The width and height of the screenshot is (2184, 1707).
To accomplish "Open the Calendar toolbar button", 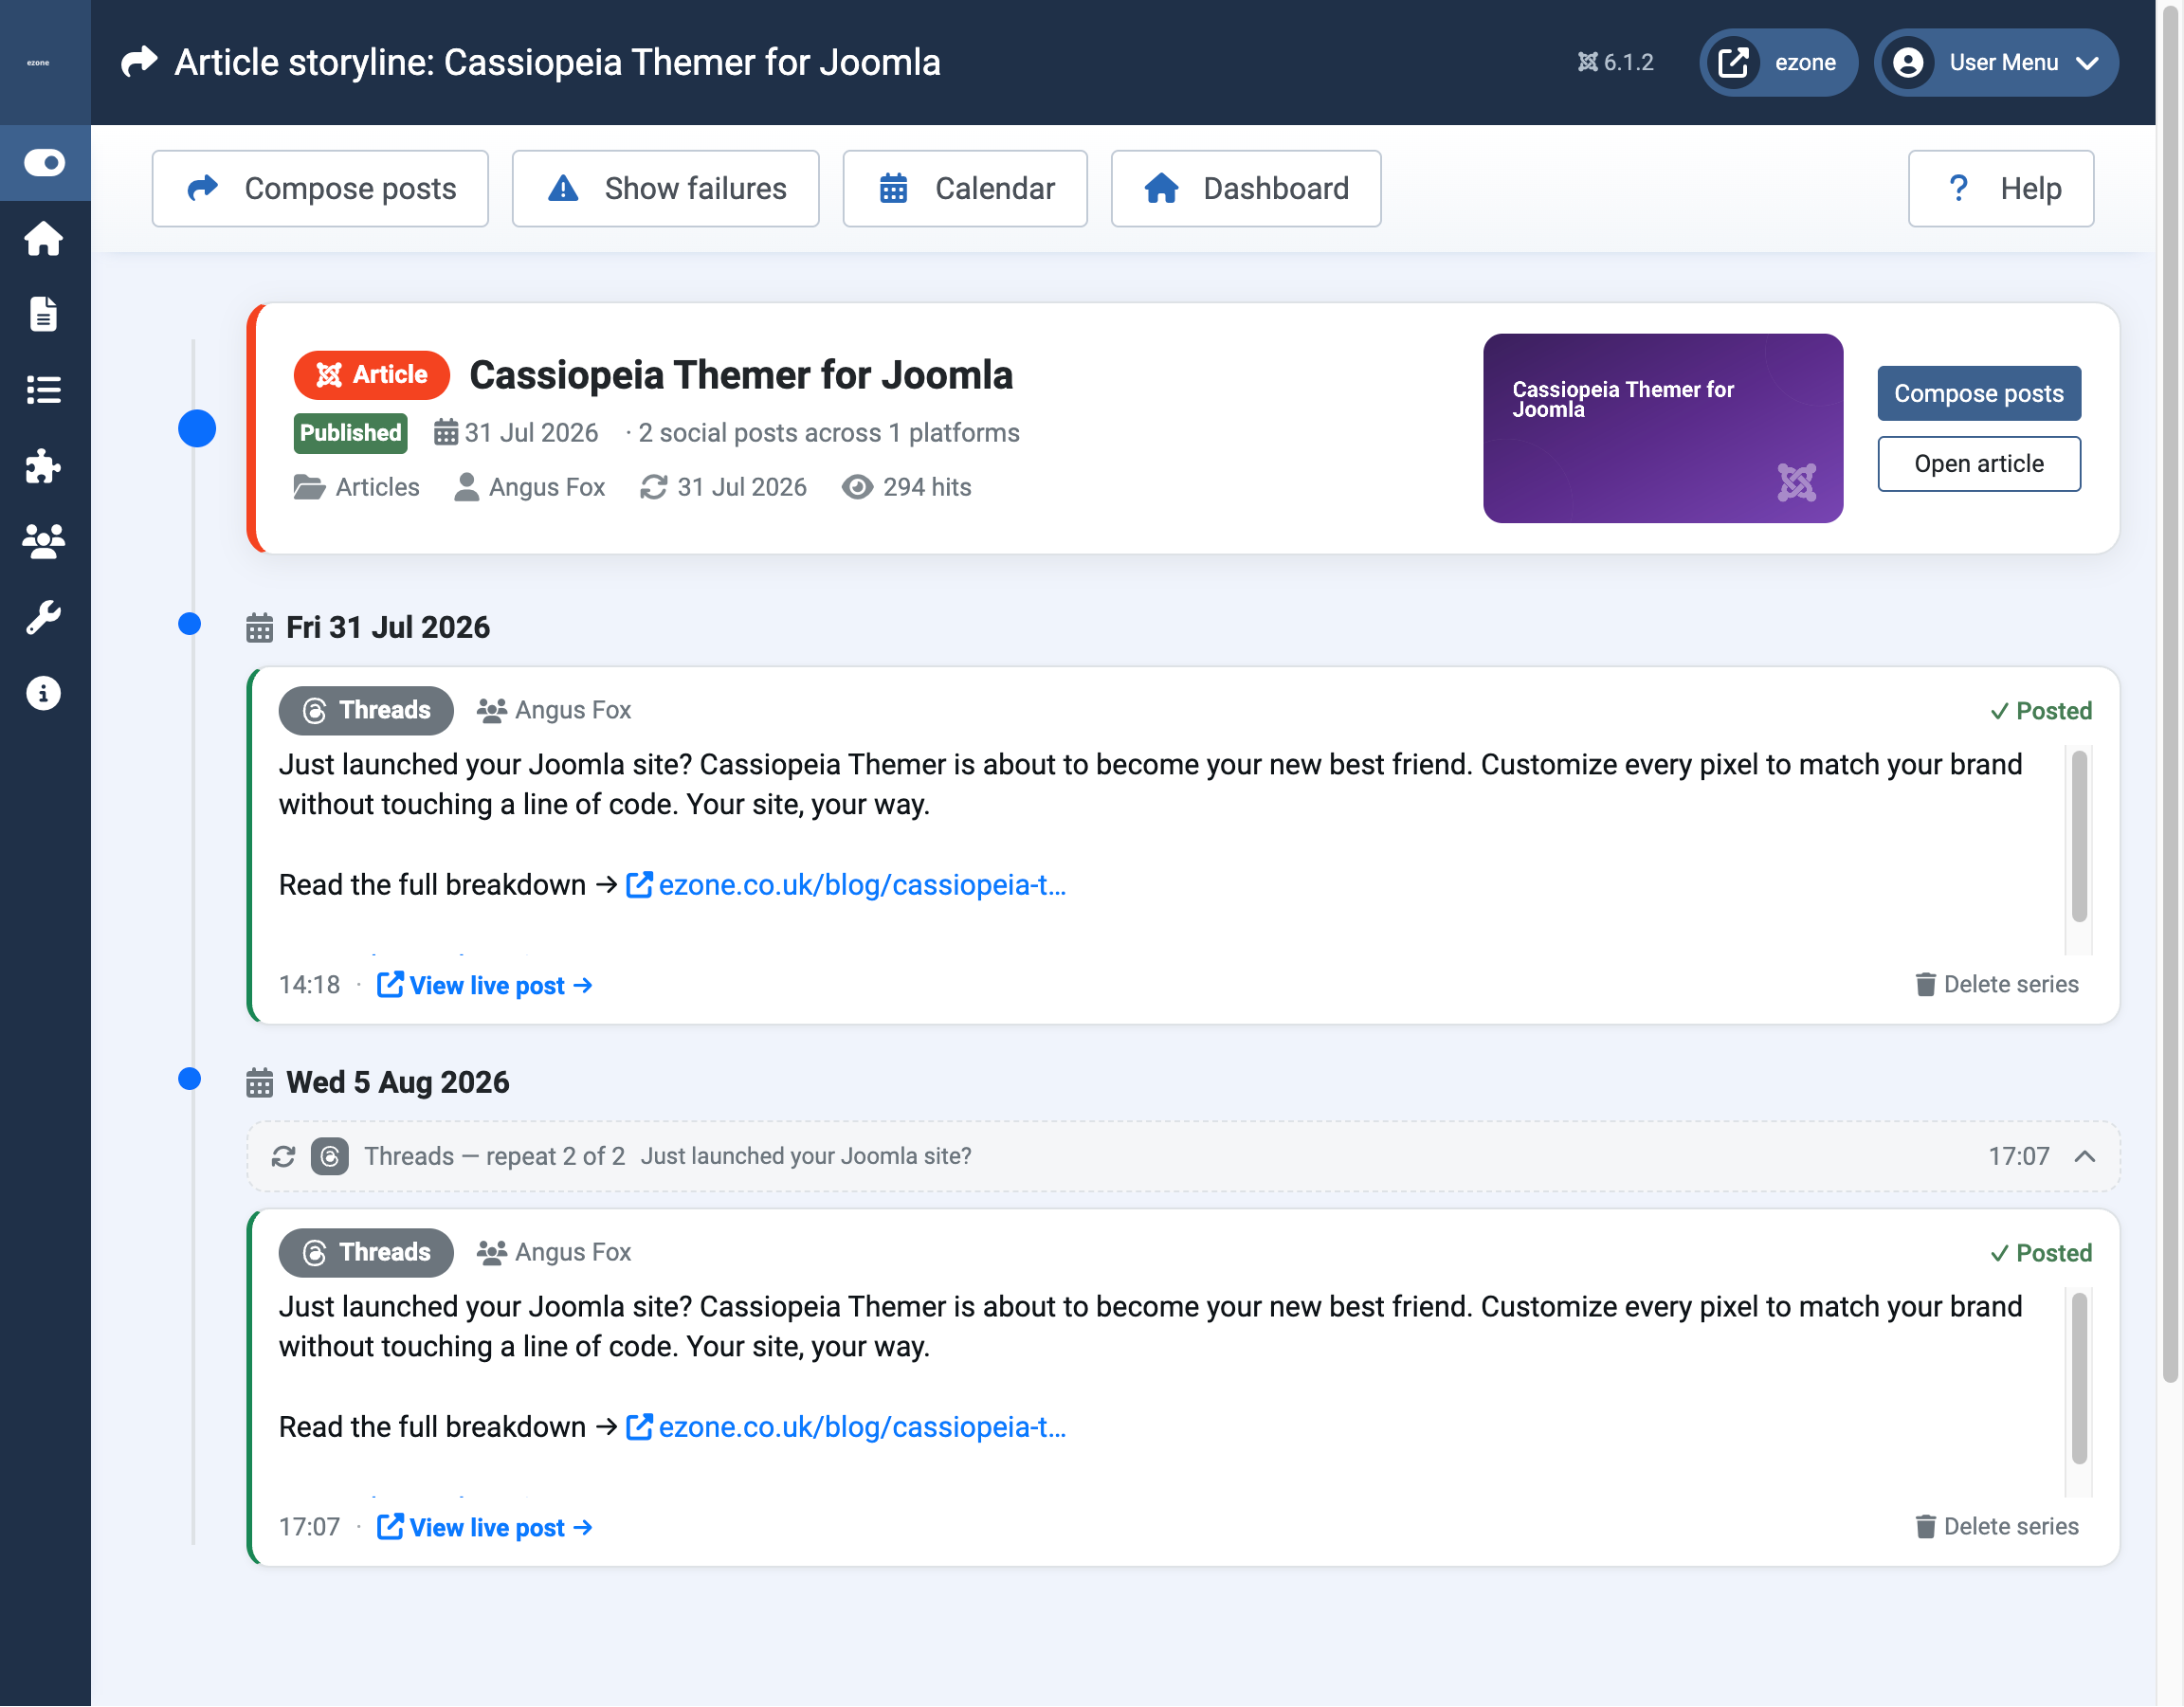I will 965,188.
